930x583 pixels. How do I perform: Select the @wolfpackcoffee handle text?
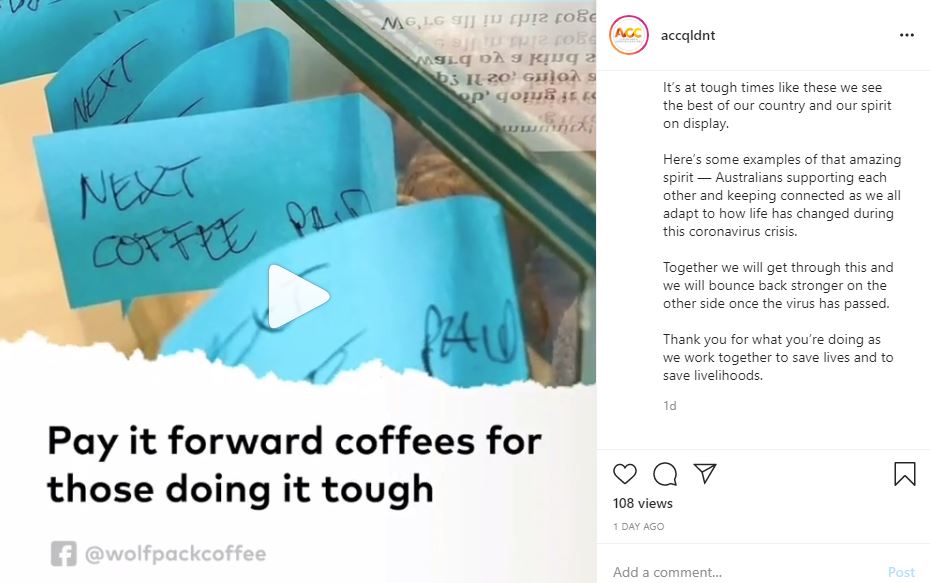(176, 553)
